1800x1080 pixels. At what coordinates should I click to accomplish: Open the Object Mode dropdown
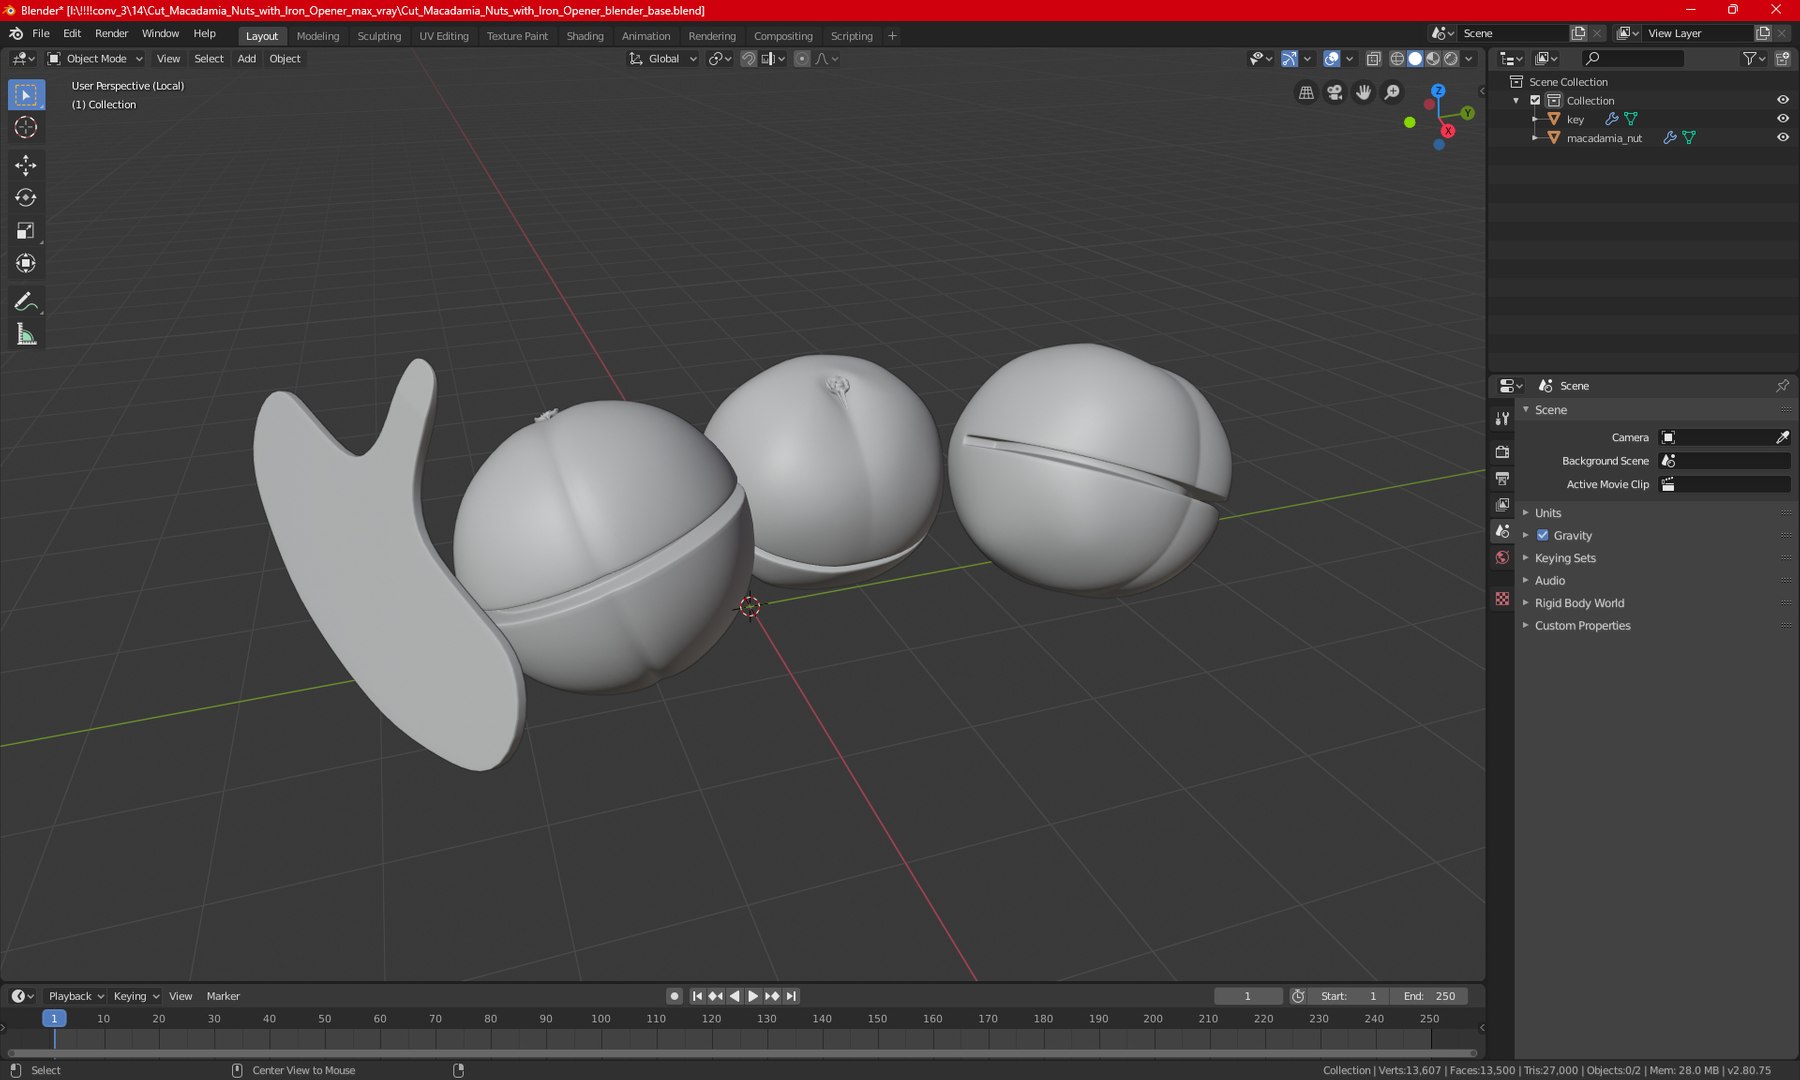pyautogui.click(x=96, y=59)
